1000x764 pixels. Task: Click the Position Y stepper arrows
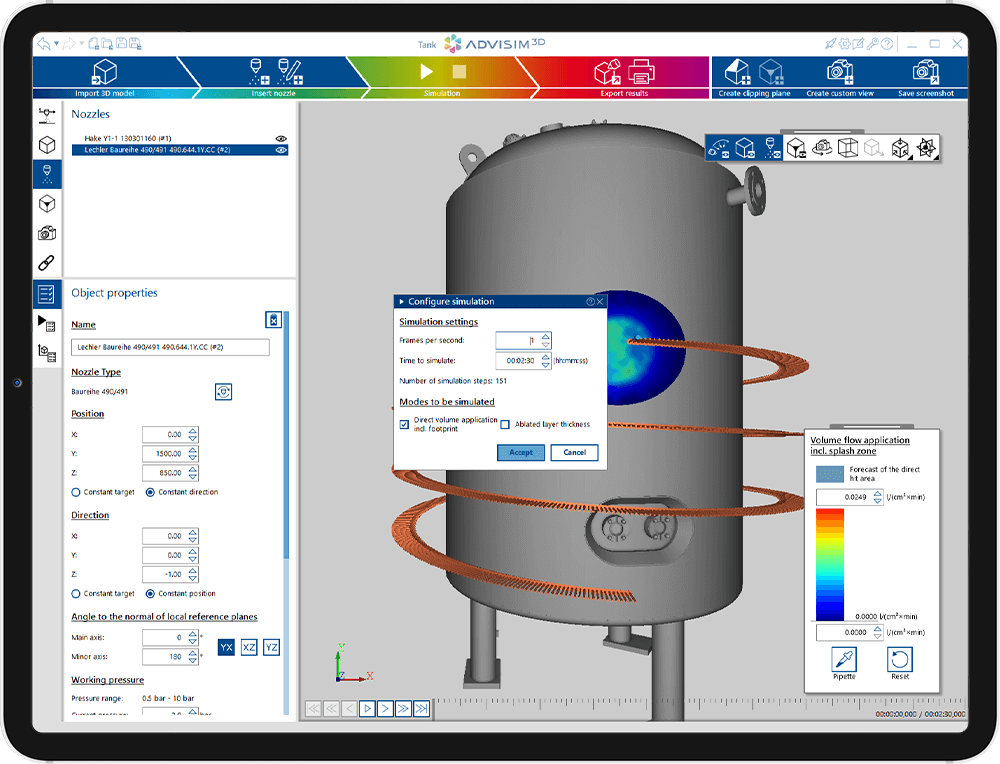point(193,453)
